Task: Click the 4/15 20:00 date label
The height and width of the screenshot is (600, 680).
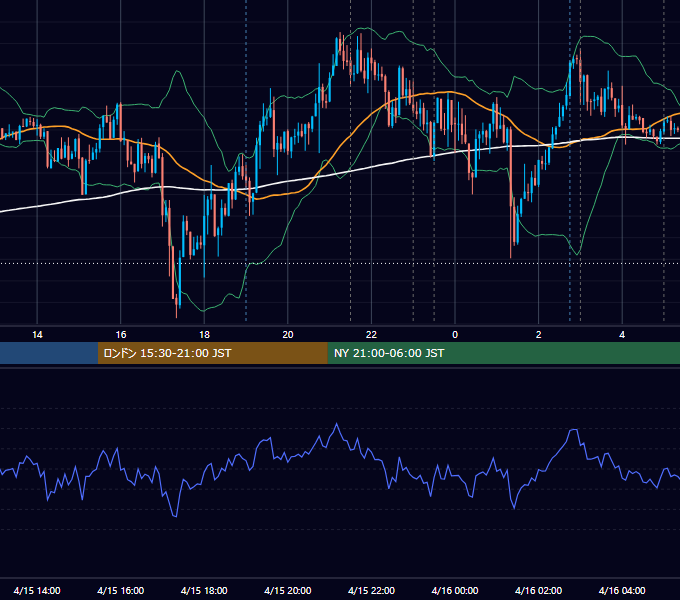Action: coord(288,590)
